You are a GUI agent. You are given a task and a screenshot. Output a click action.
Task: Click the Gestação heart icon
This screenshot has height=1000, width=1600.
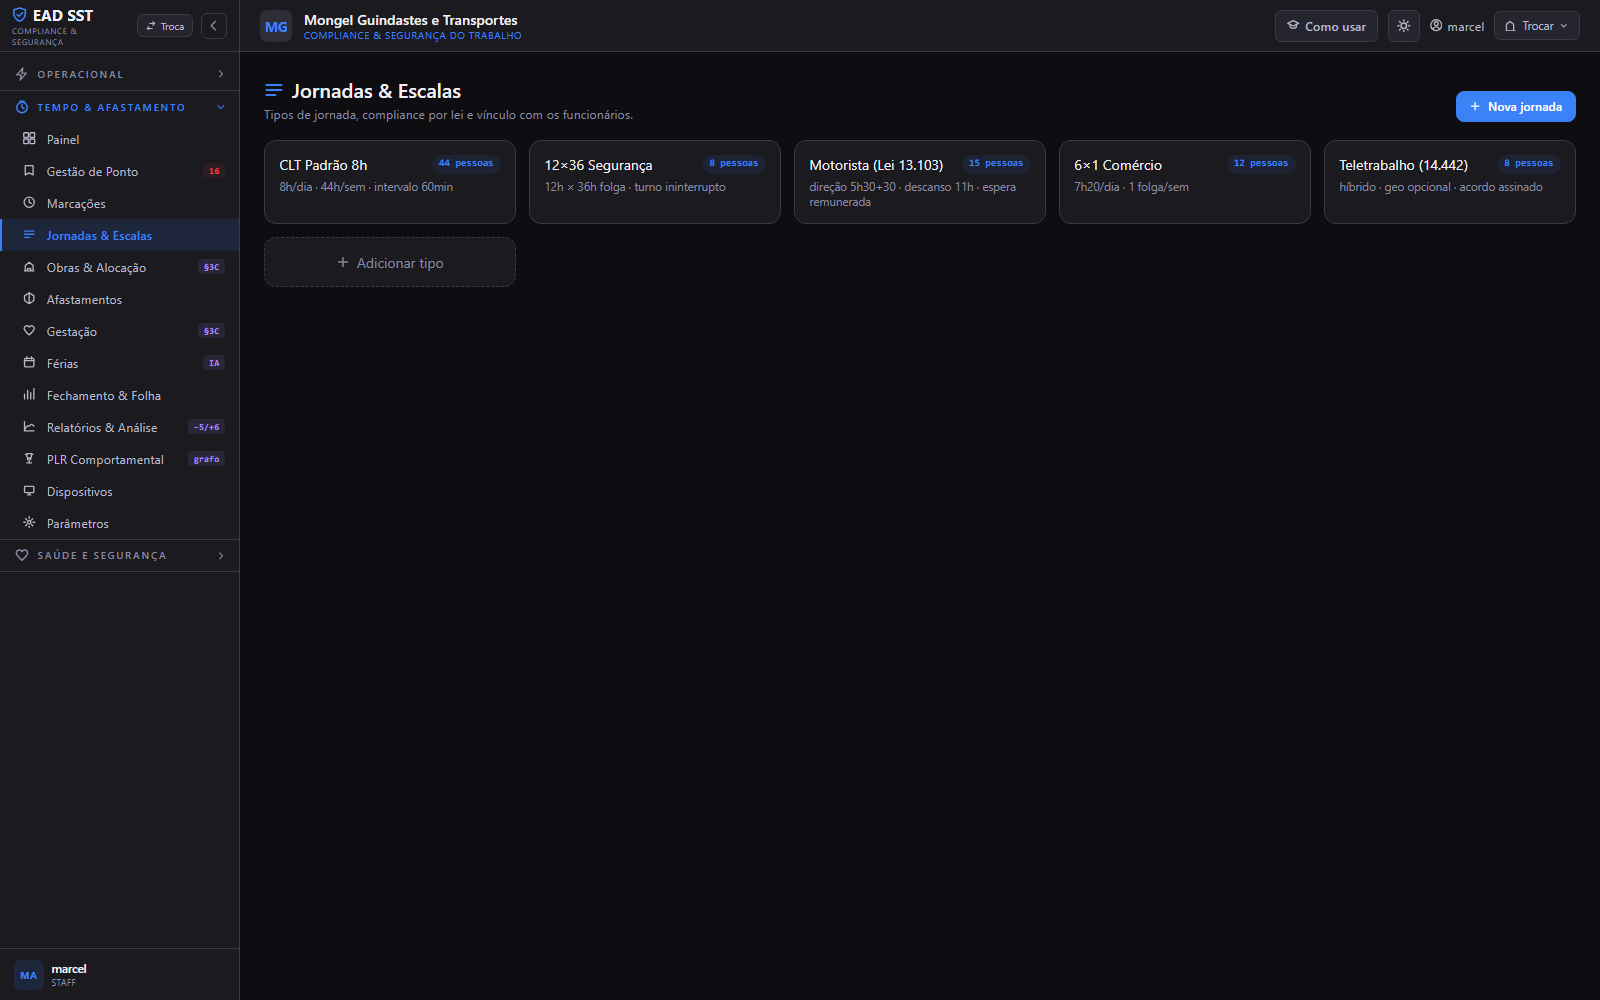tap(29, 331)
